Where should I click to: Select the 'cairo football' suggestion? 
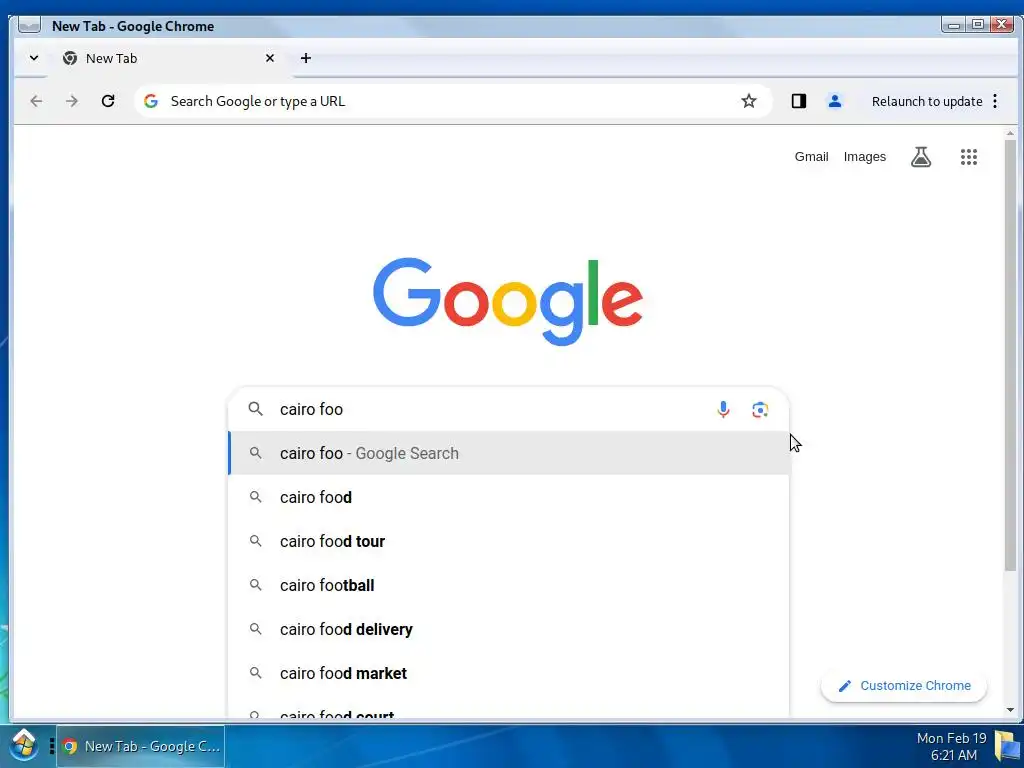pyautogui.click(x=508, y=585)
